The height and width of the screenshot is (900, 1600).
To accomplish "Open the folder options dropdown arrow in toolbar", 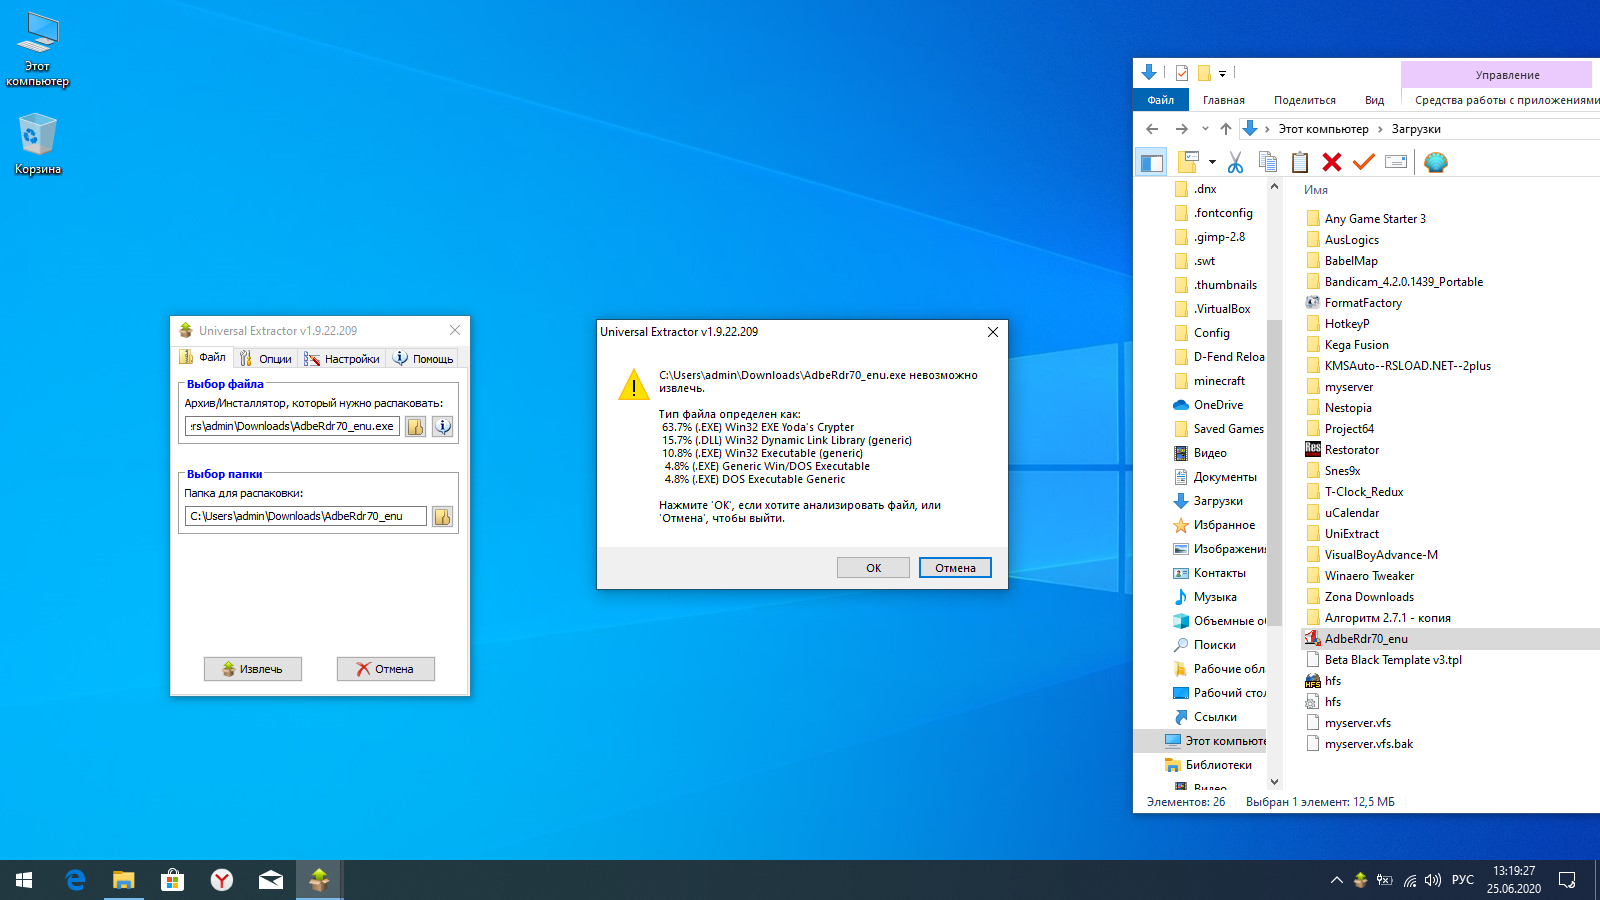I will pyautogui.click(x=1212, y=162).
